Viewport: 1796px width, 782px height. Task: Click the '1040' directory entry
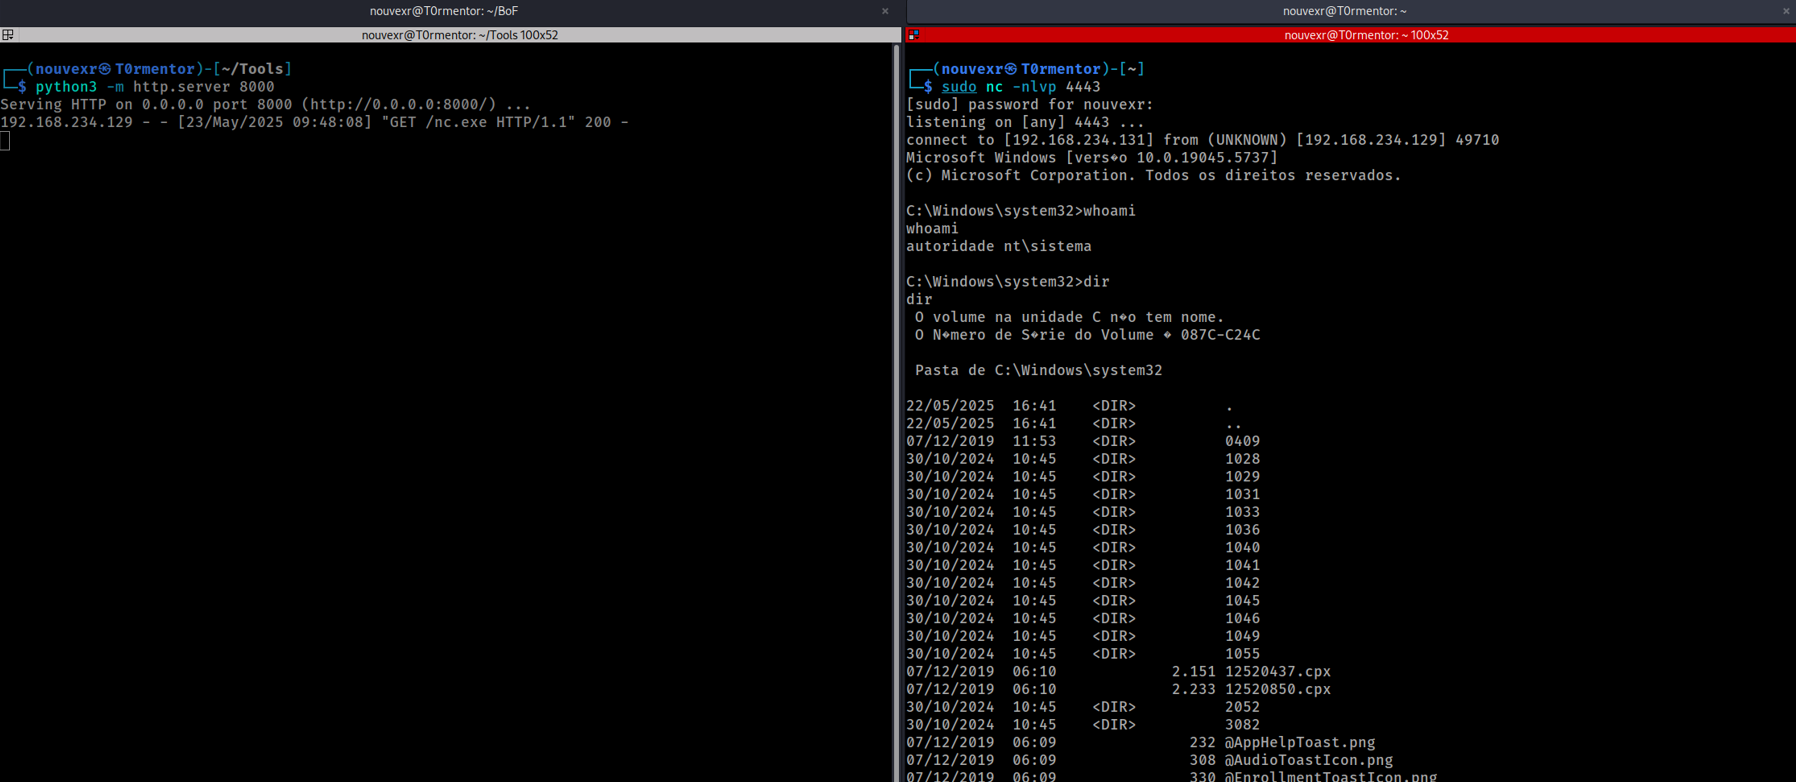1243,548
